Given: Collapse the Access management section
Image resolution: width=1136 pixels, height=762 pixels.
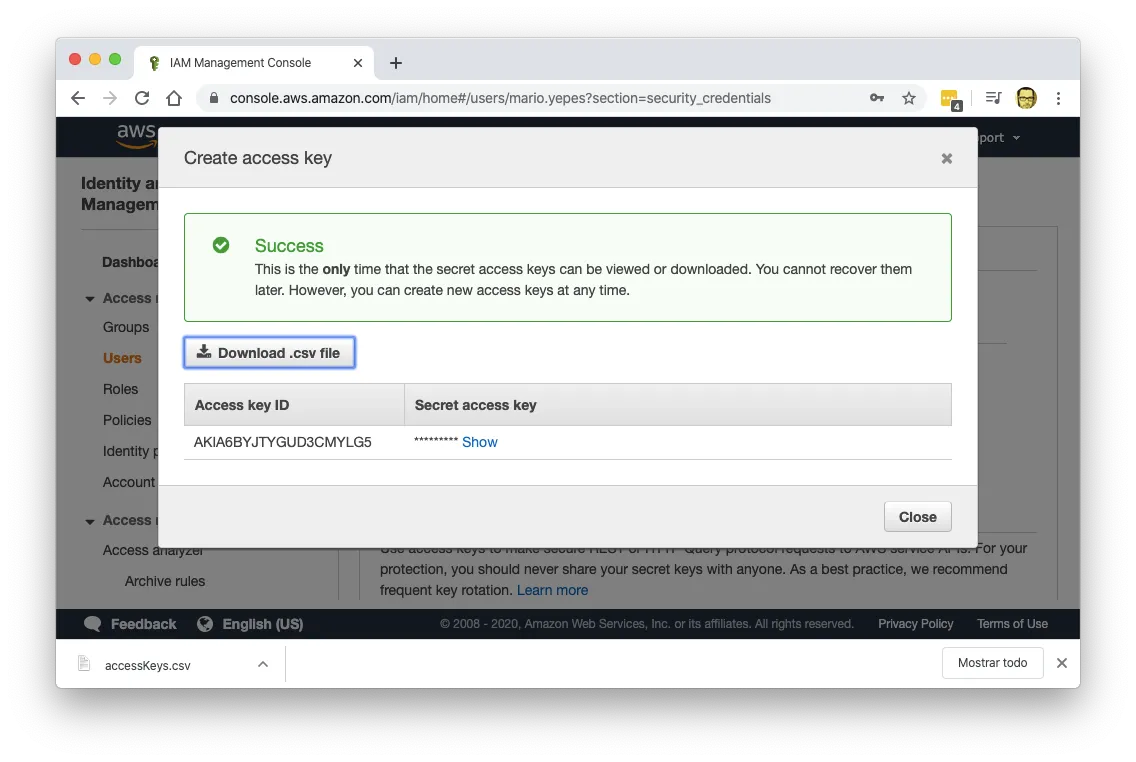Looking at the screenshot, I should [90, 298].
